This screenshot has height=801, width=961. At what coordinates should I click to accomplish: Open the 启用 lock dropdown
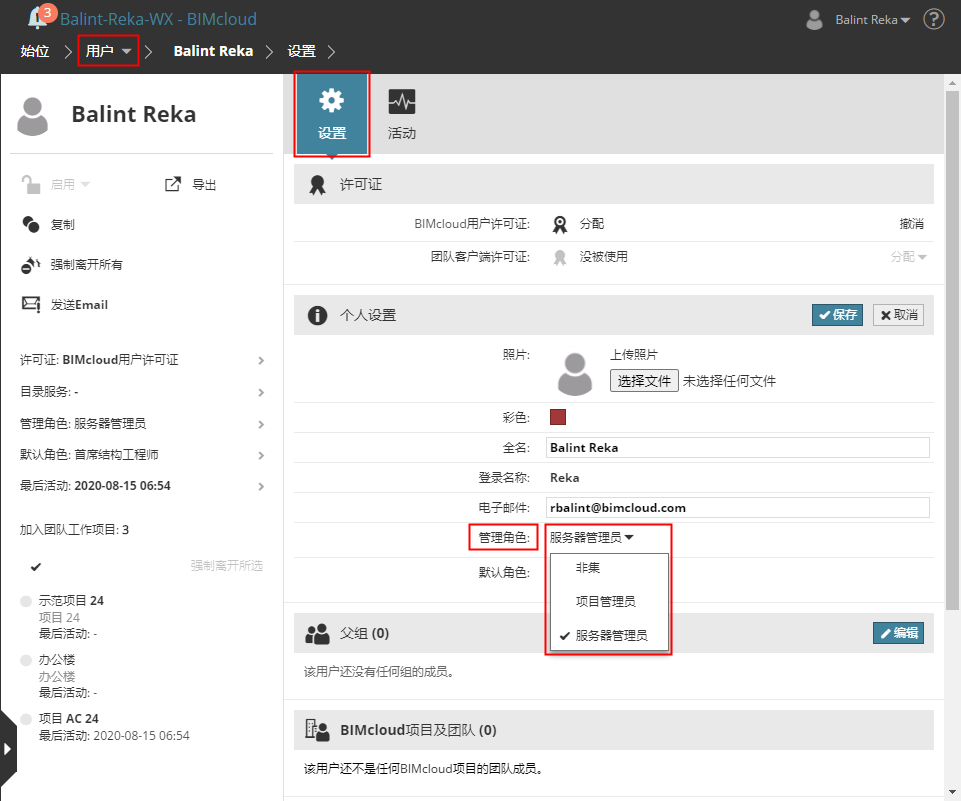(55, 184)
